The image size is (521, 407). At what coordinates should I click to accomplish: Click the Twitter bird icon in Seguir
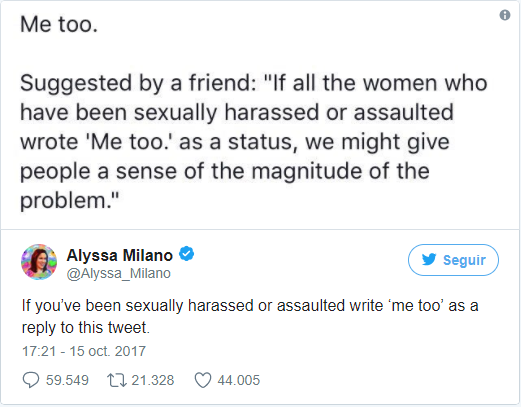pyautogui.click(x=429, y=259)
